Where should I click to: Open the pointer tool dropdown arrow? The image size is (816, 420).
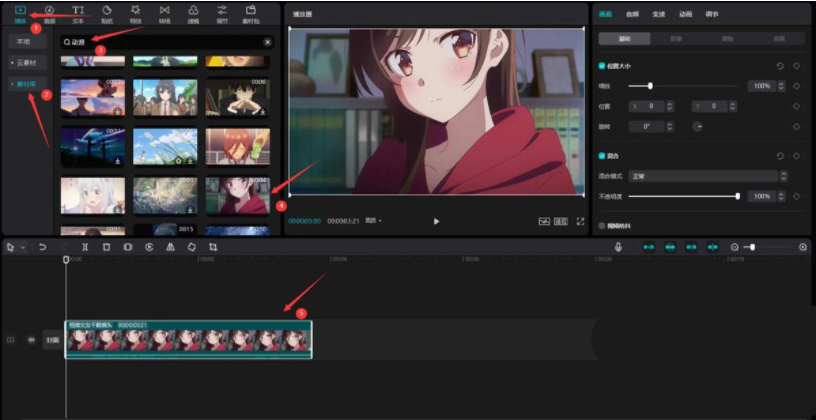pyautogui.click(x=22, y=248)
